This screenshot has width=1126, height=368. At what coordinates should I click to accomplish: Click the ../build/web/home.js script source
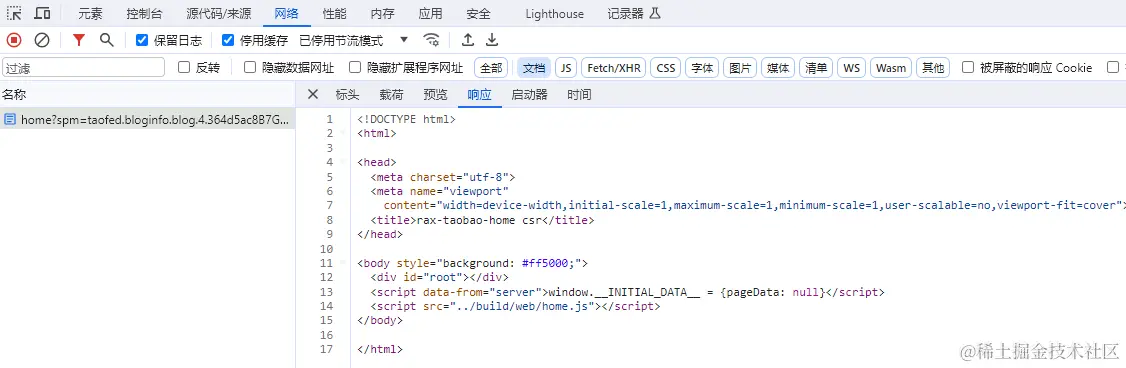(523, 306)
